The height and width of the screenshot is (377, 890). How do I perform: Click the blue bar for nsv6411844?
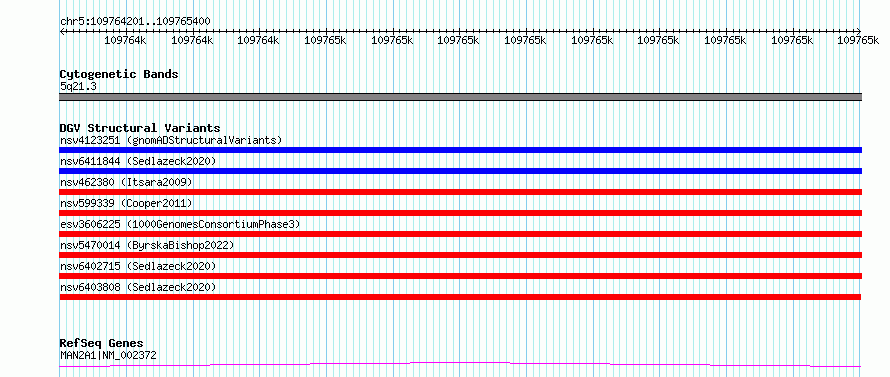coord(460,171)
